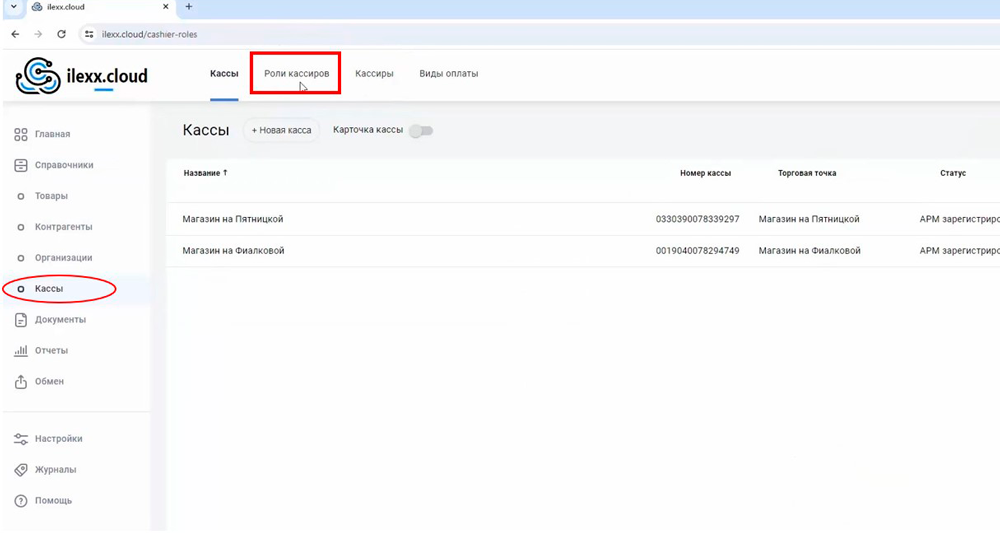Click the Настройки sliders icon

click(21, 439)
